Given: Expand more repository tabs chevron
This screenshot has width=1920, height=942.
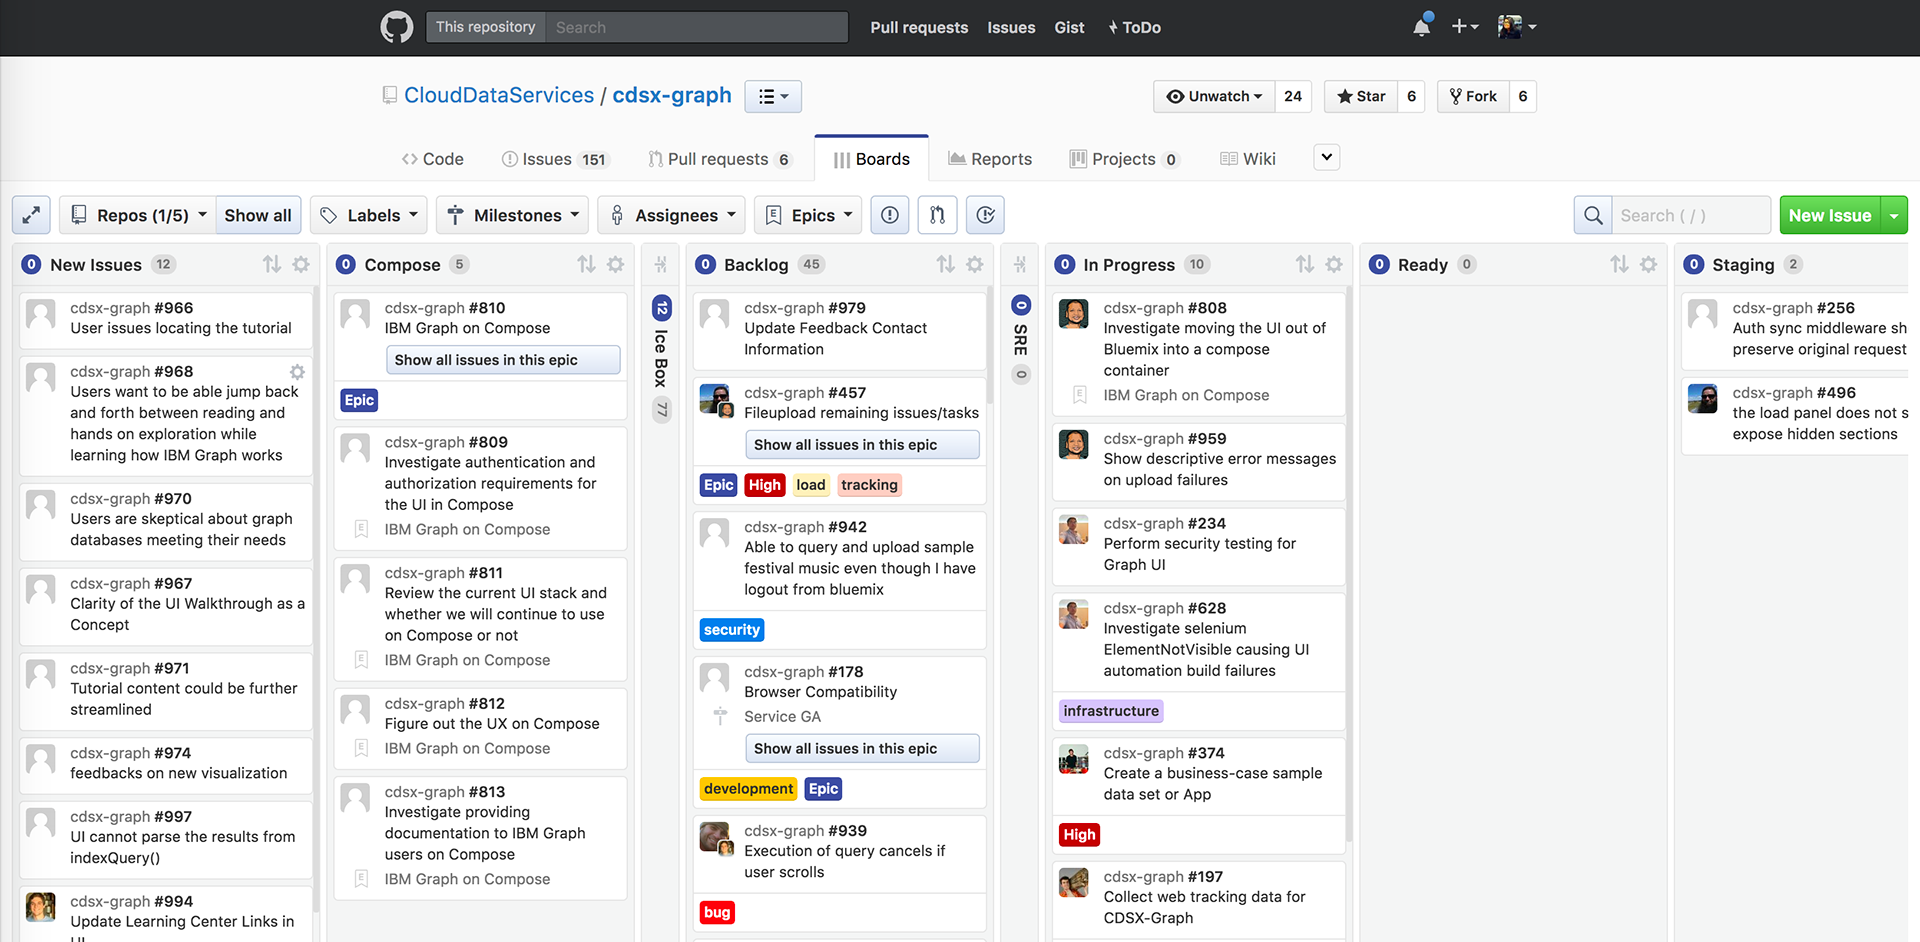Looking at the screenshot, I should 1327,157.
